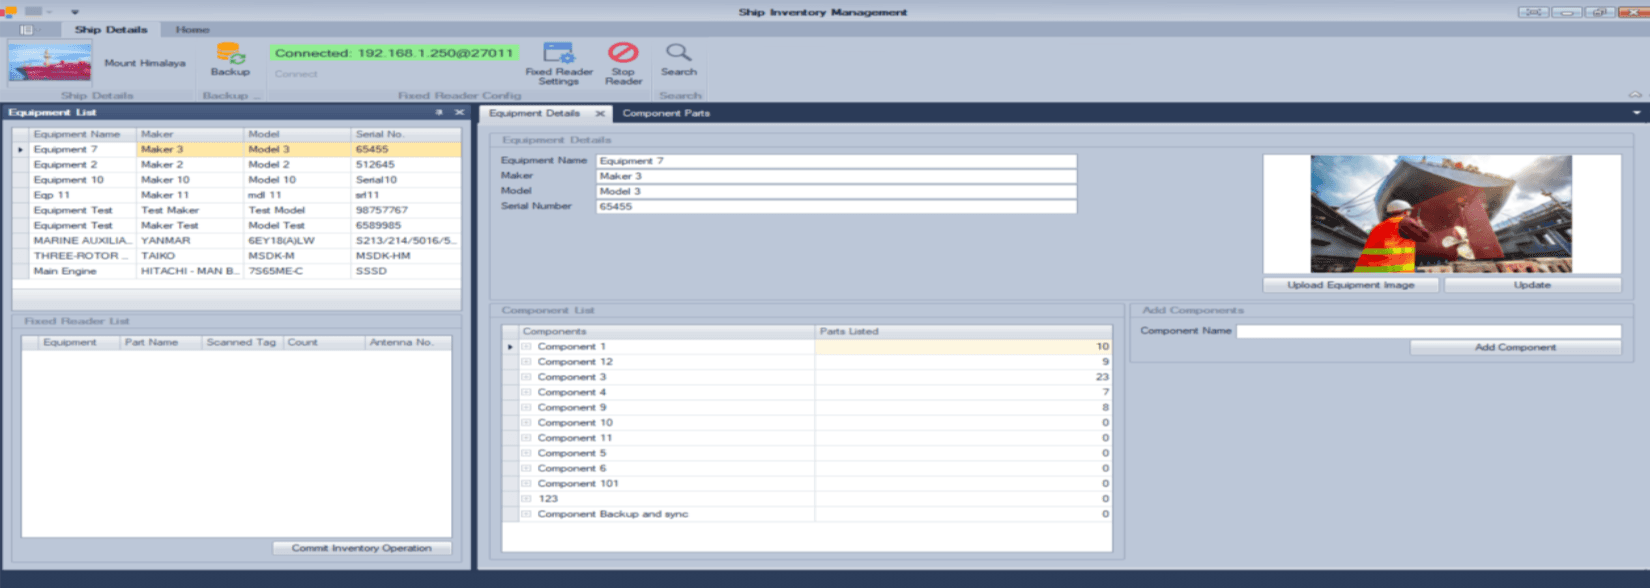Open Quick Access Toolbar customize dropdown

(x=74, y=12)
